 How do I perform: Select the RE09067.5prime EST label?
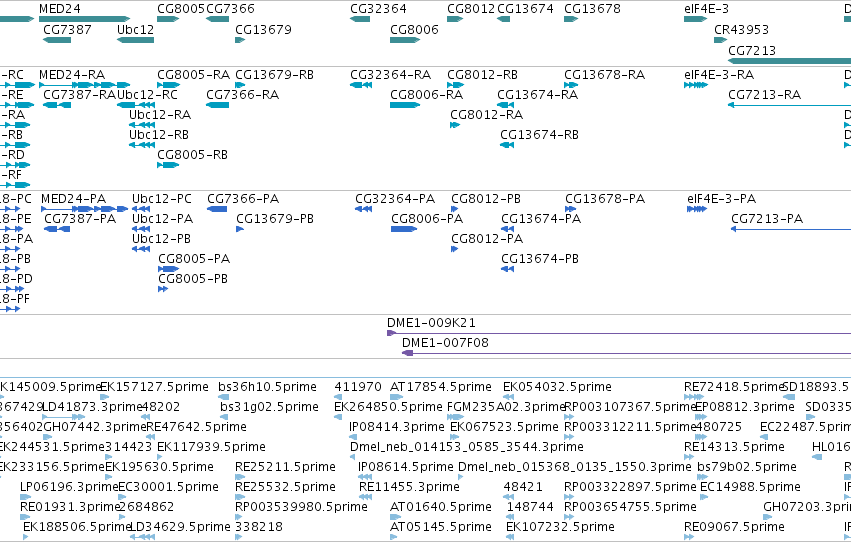[734, 527]
